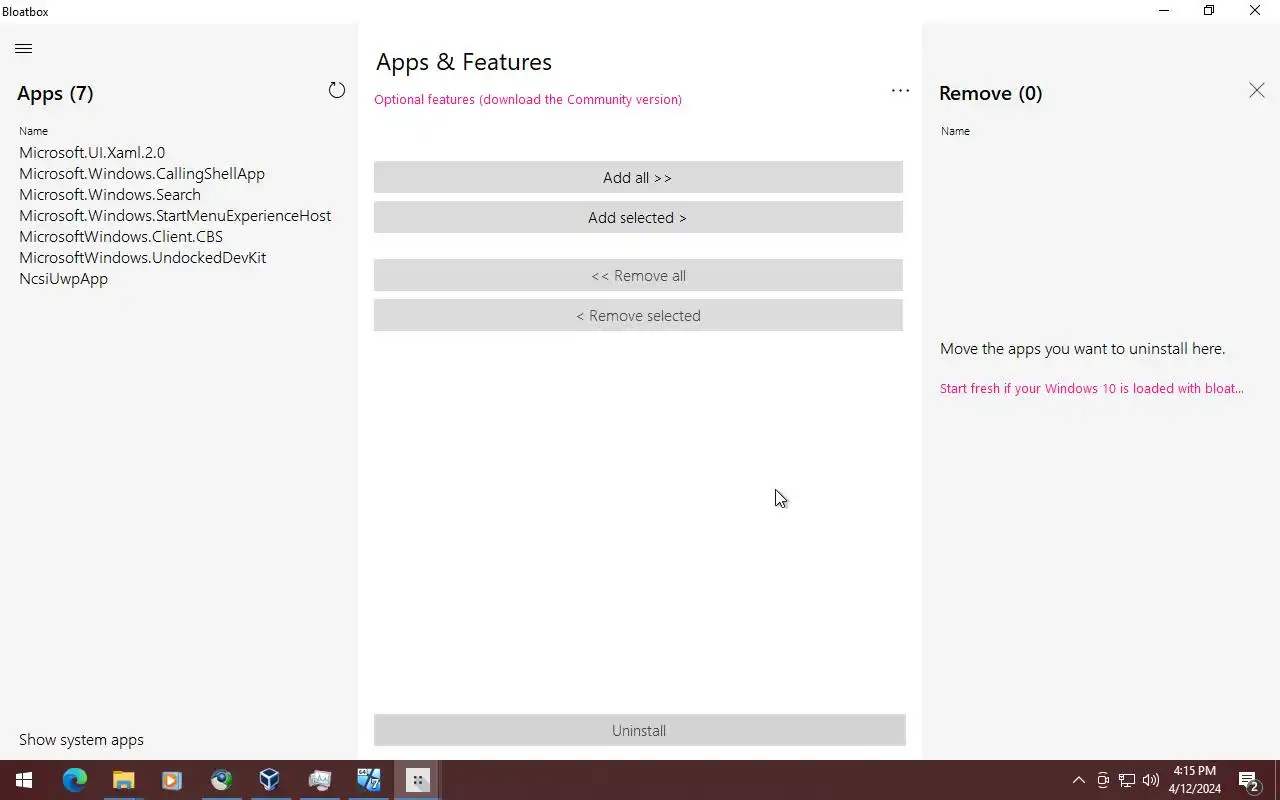Open network status tray icon
1280x800 pixels.
point(1127,780)
